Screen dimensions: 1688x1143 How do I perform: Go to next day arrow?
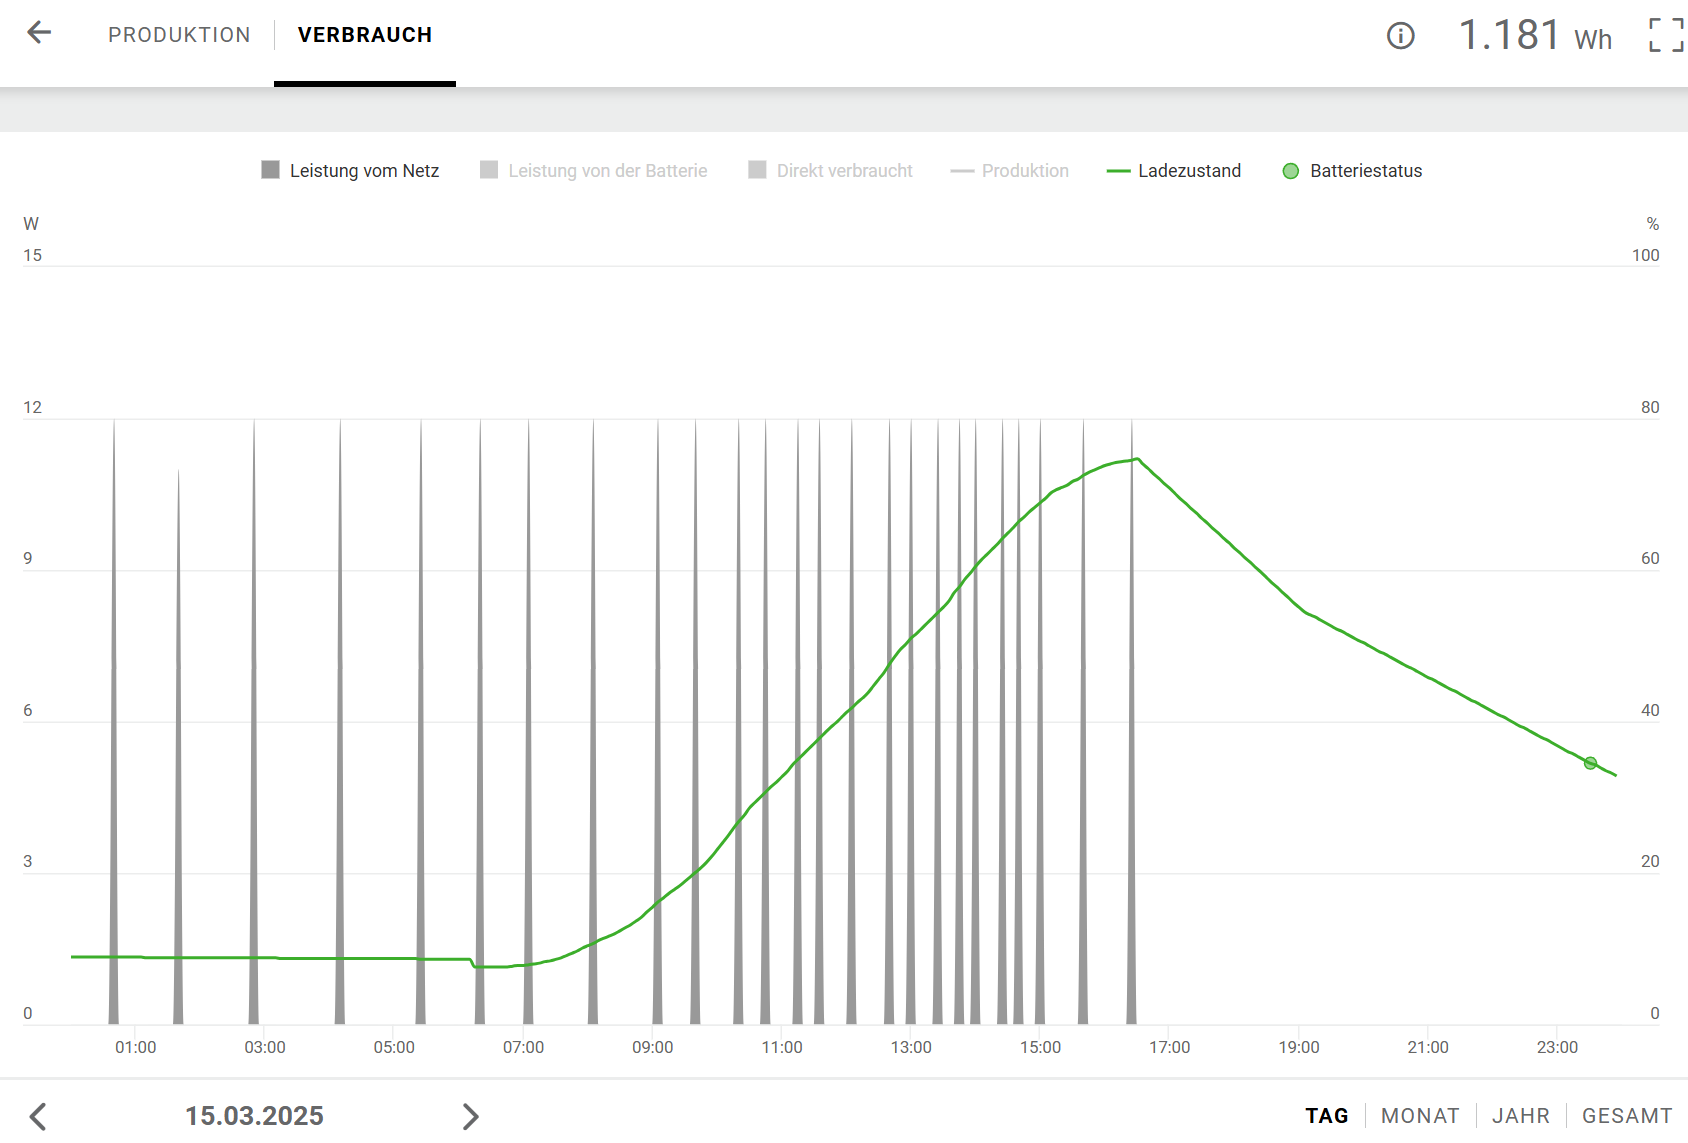[x=470, y=1116]
